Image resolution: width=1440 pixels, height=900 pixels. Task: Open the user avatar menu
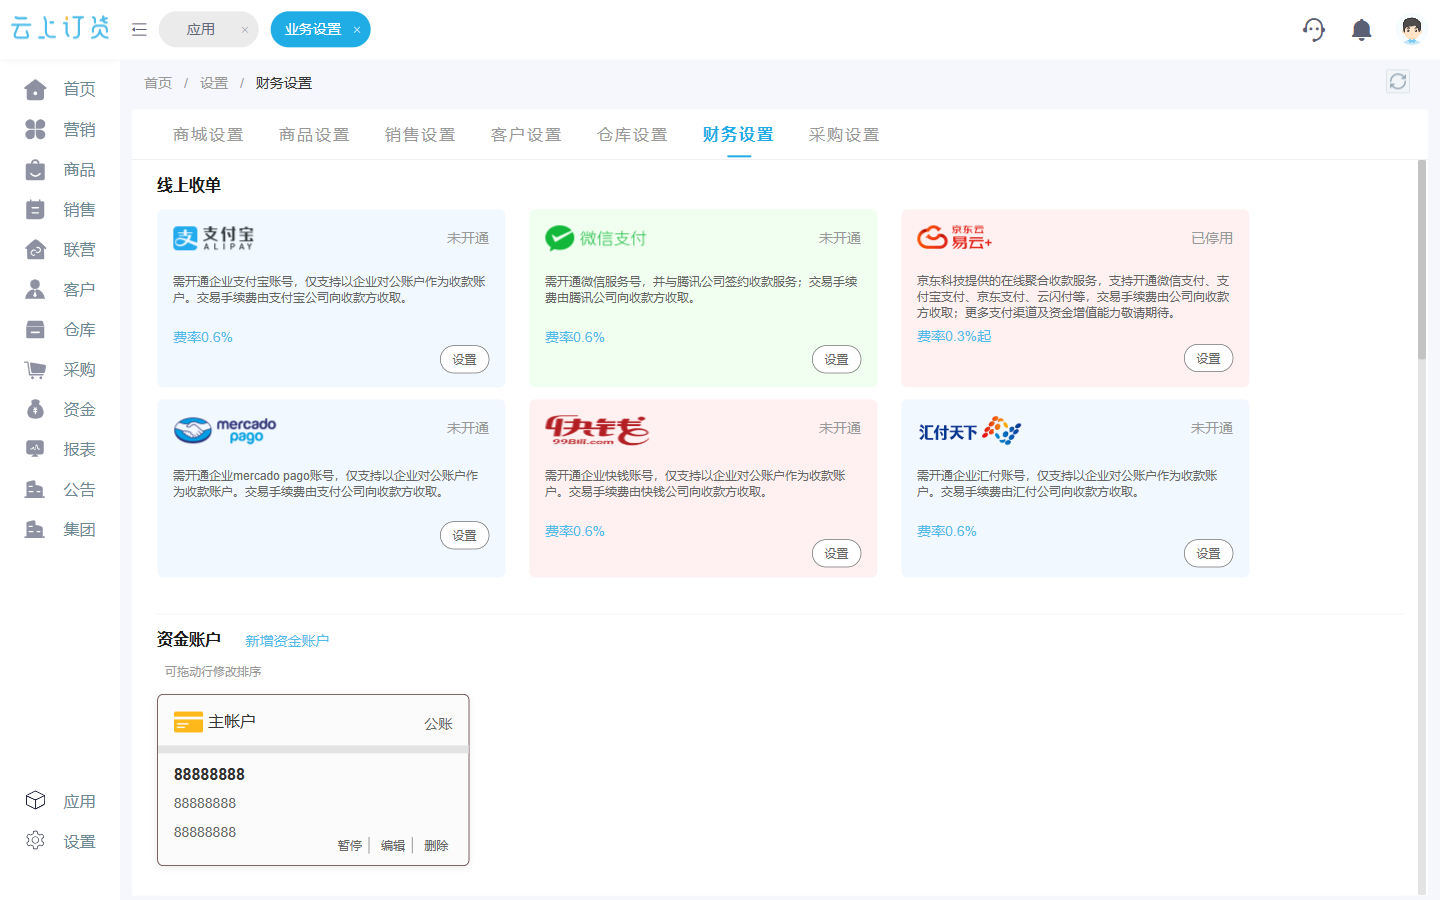coord(1411,30)
